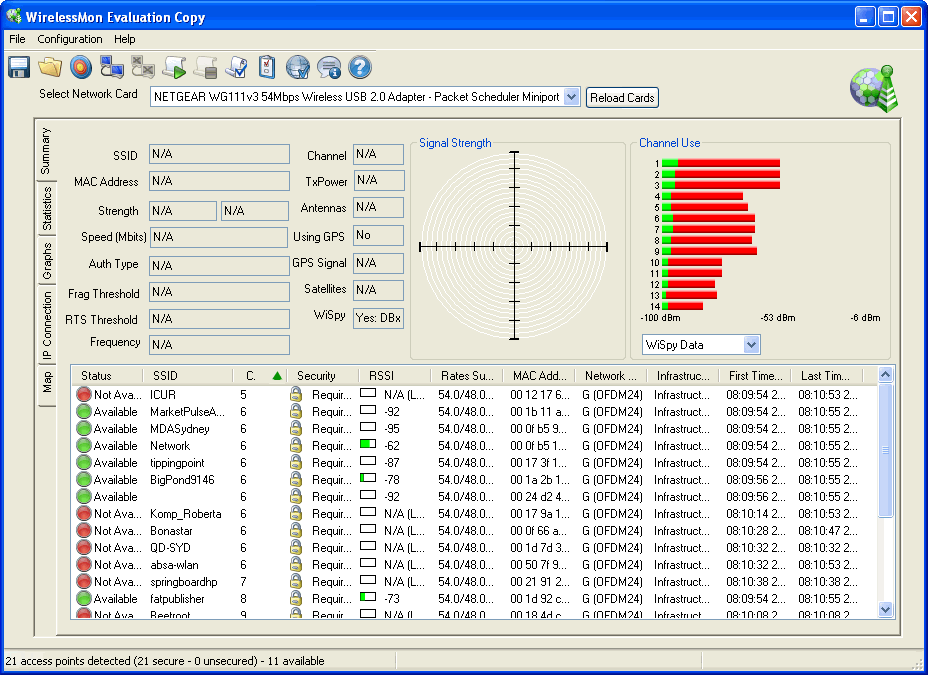Sort list by First Time column header
The width and height of the screenshot is (928, 675).
755,376
